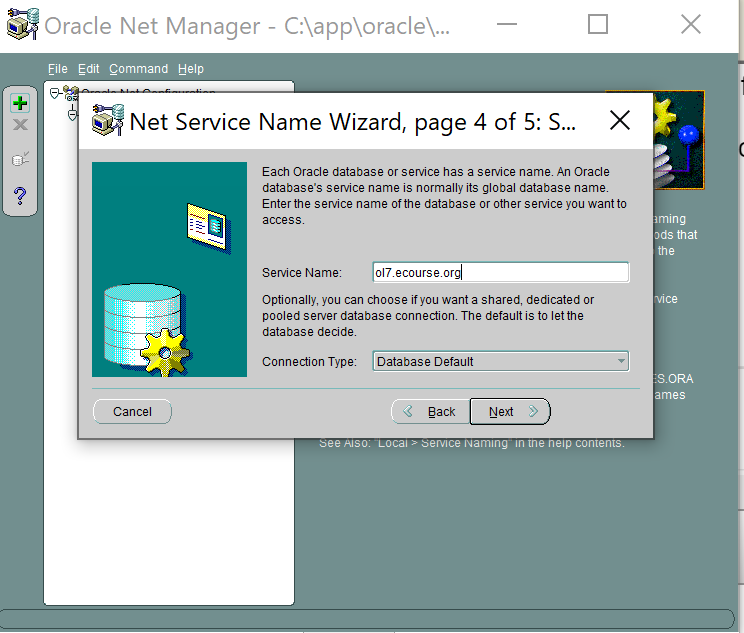The image size is (744, 633).
Task: Expand the Local child tree node
Action: tap(72, 113)
